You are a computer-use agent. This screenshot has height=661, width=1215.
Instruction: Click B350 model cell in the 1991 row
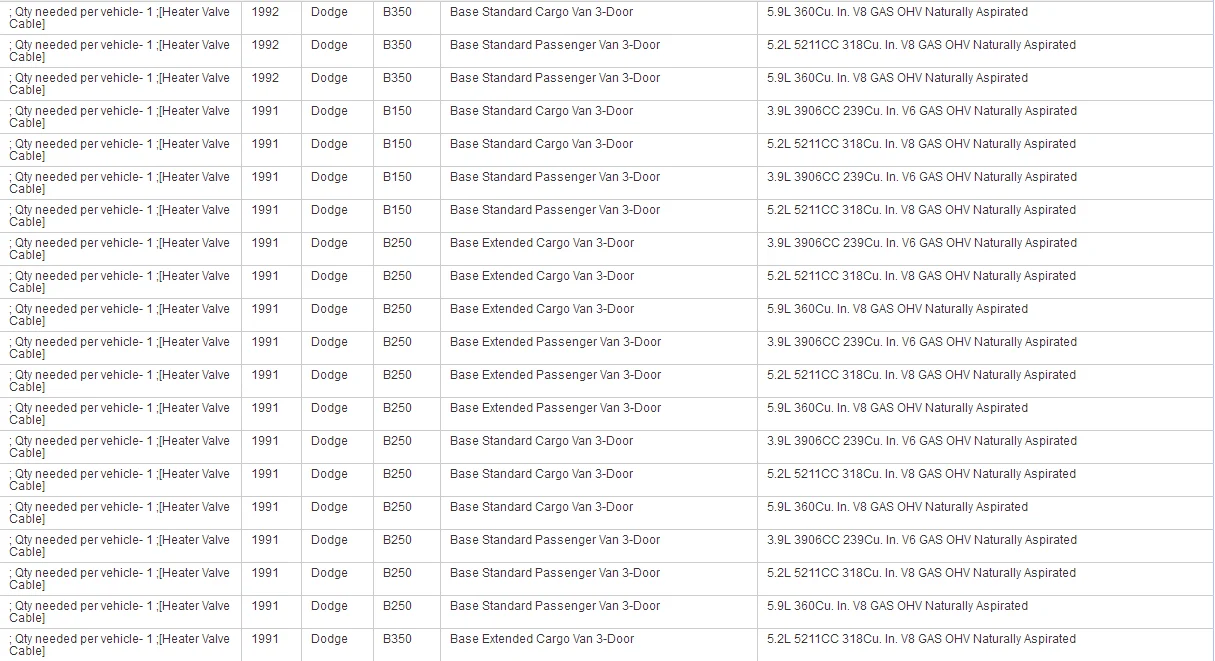click(x=406, y=645)
